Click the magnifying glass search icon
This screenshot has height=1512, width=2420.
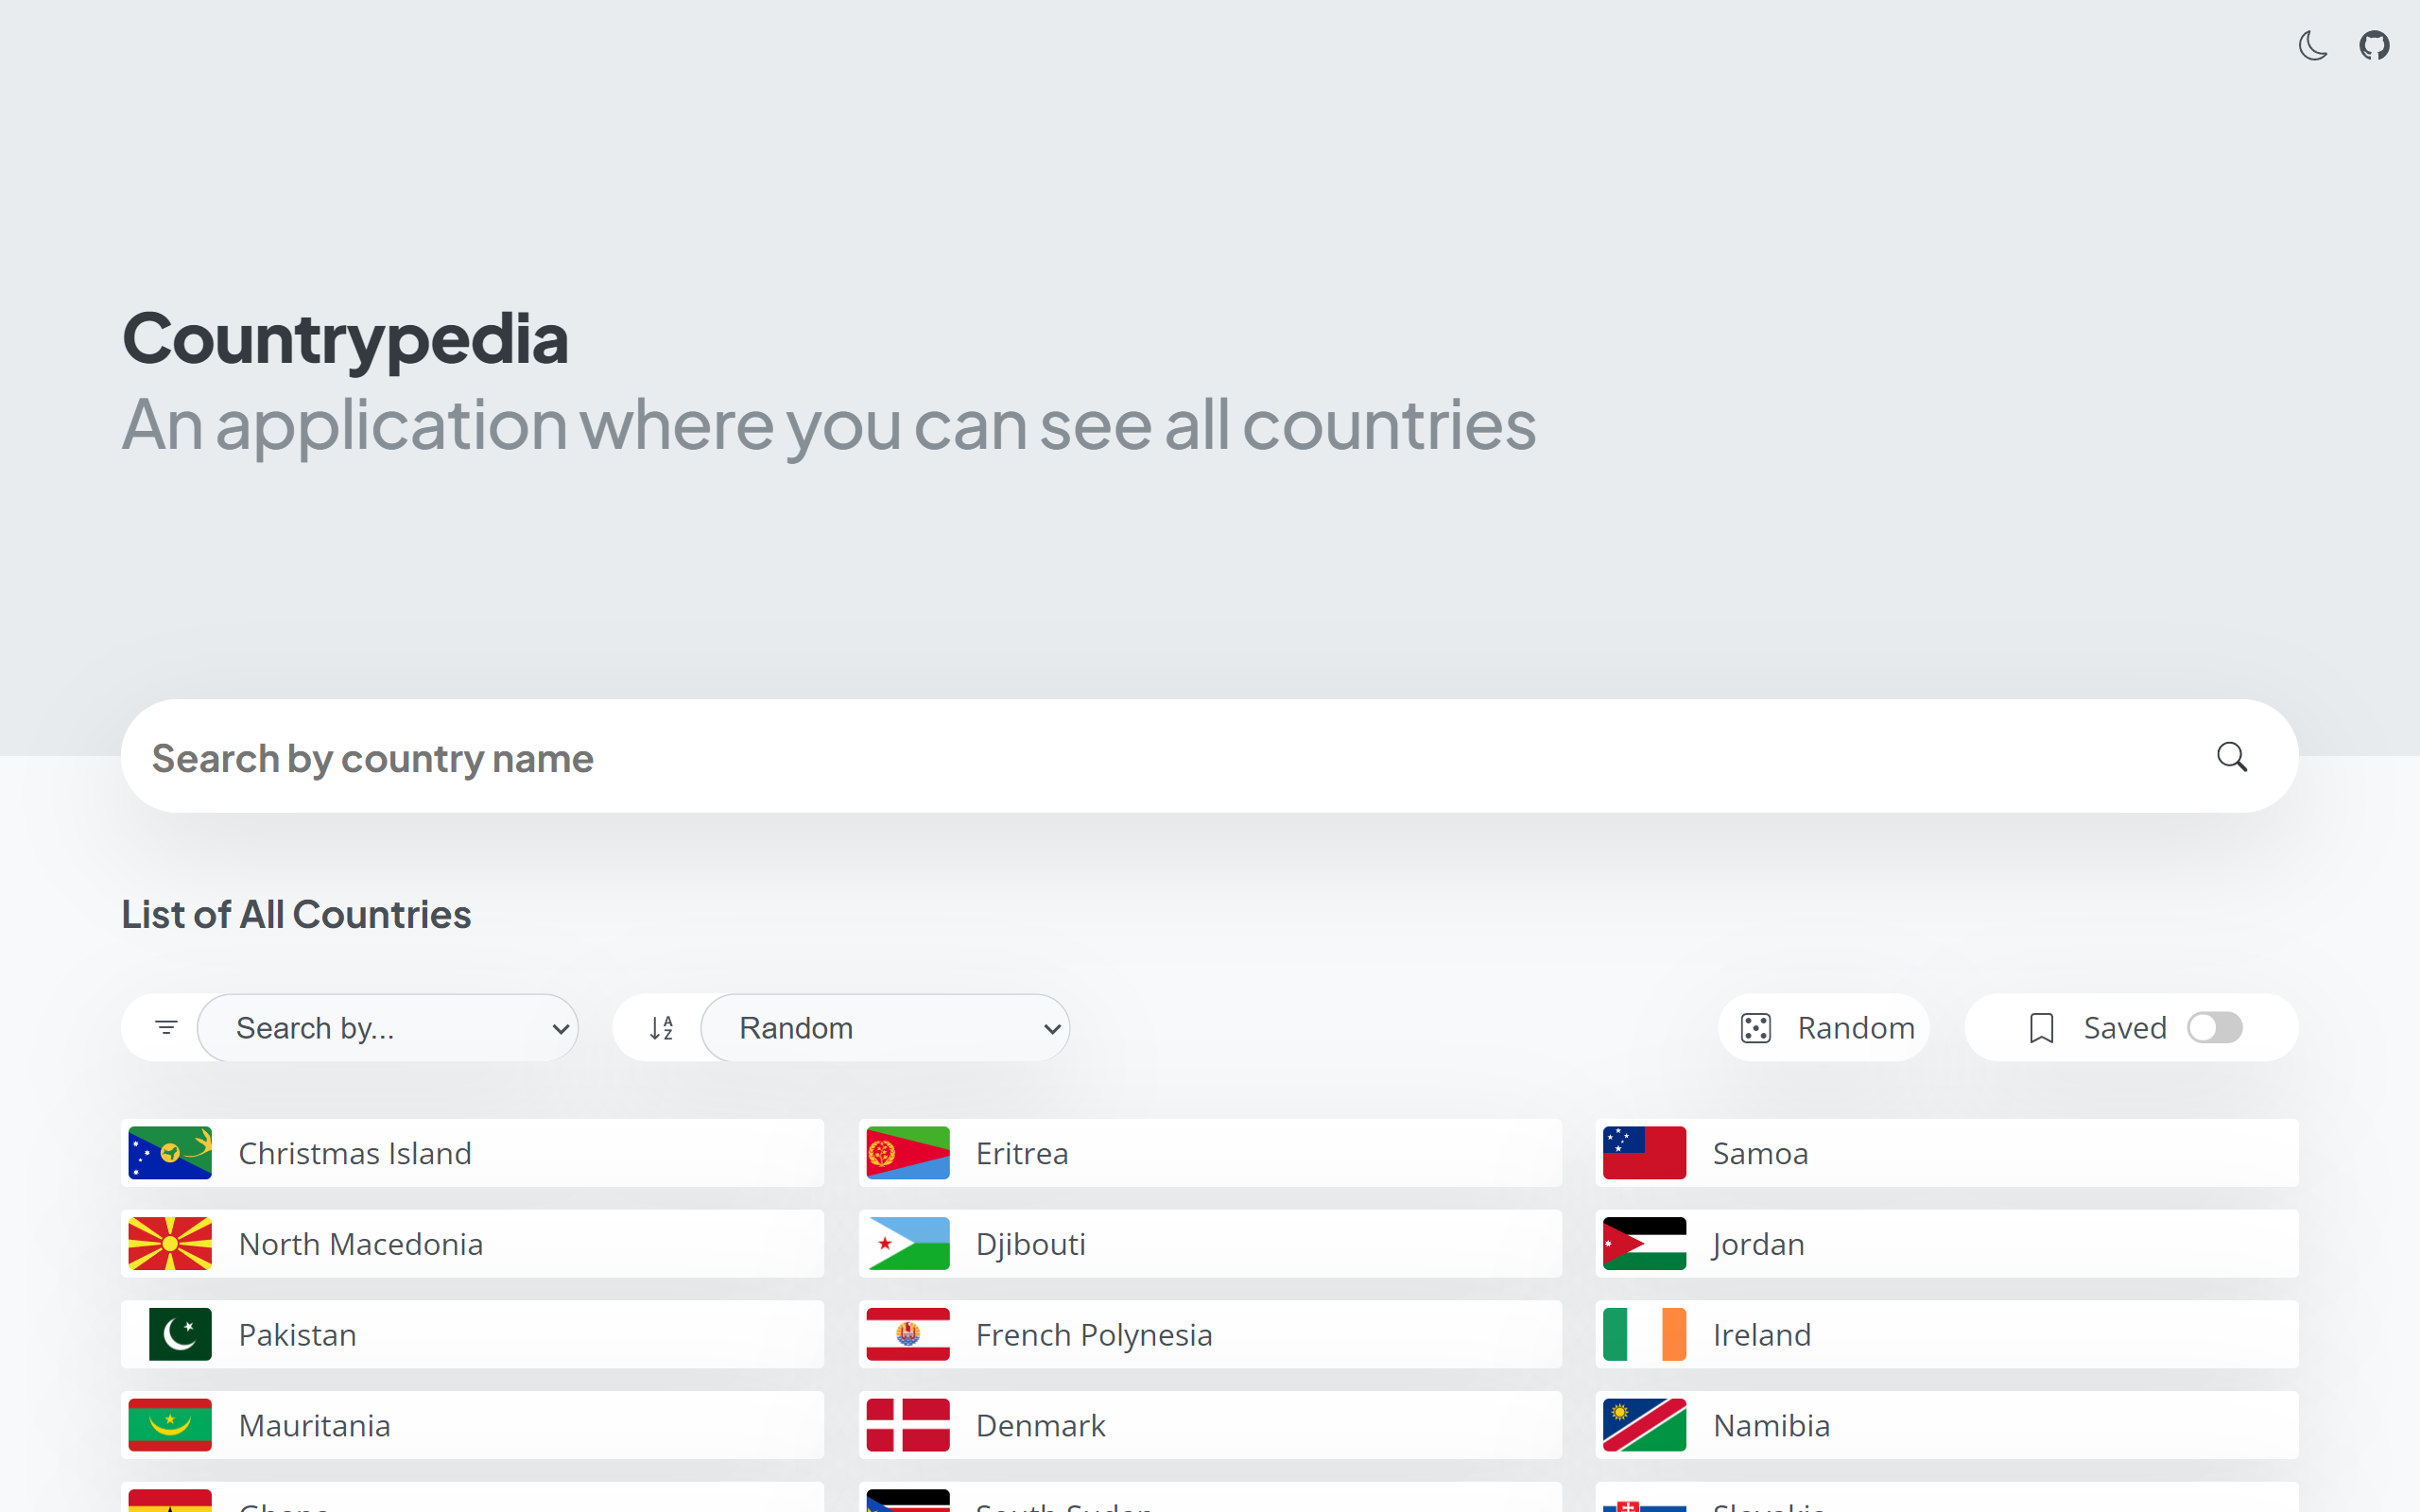(x=2232, y=757)
